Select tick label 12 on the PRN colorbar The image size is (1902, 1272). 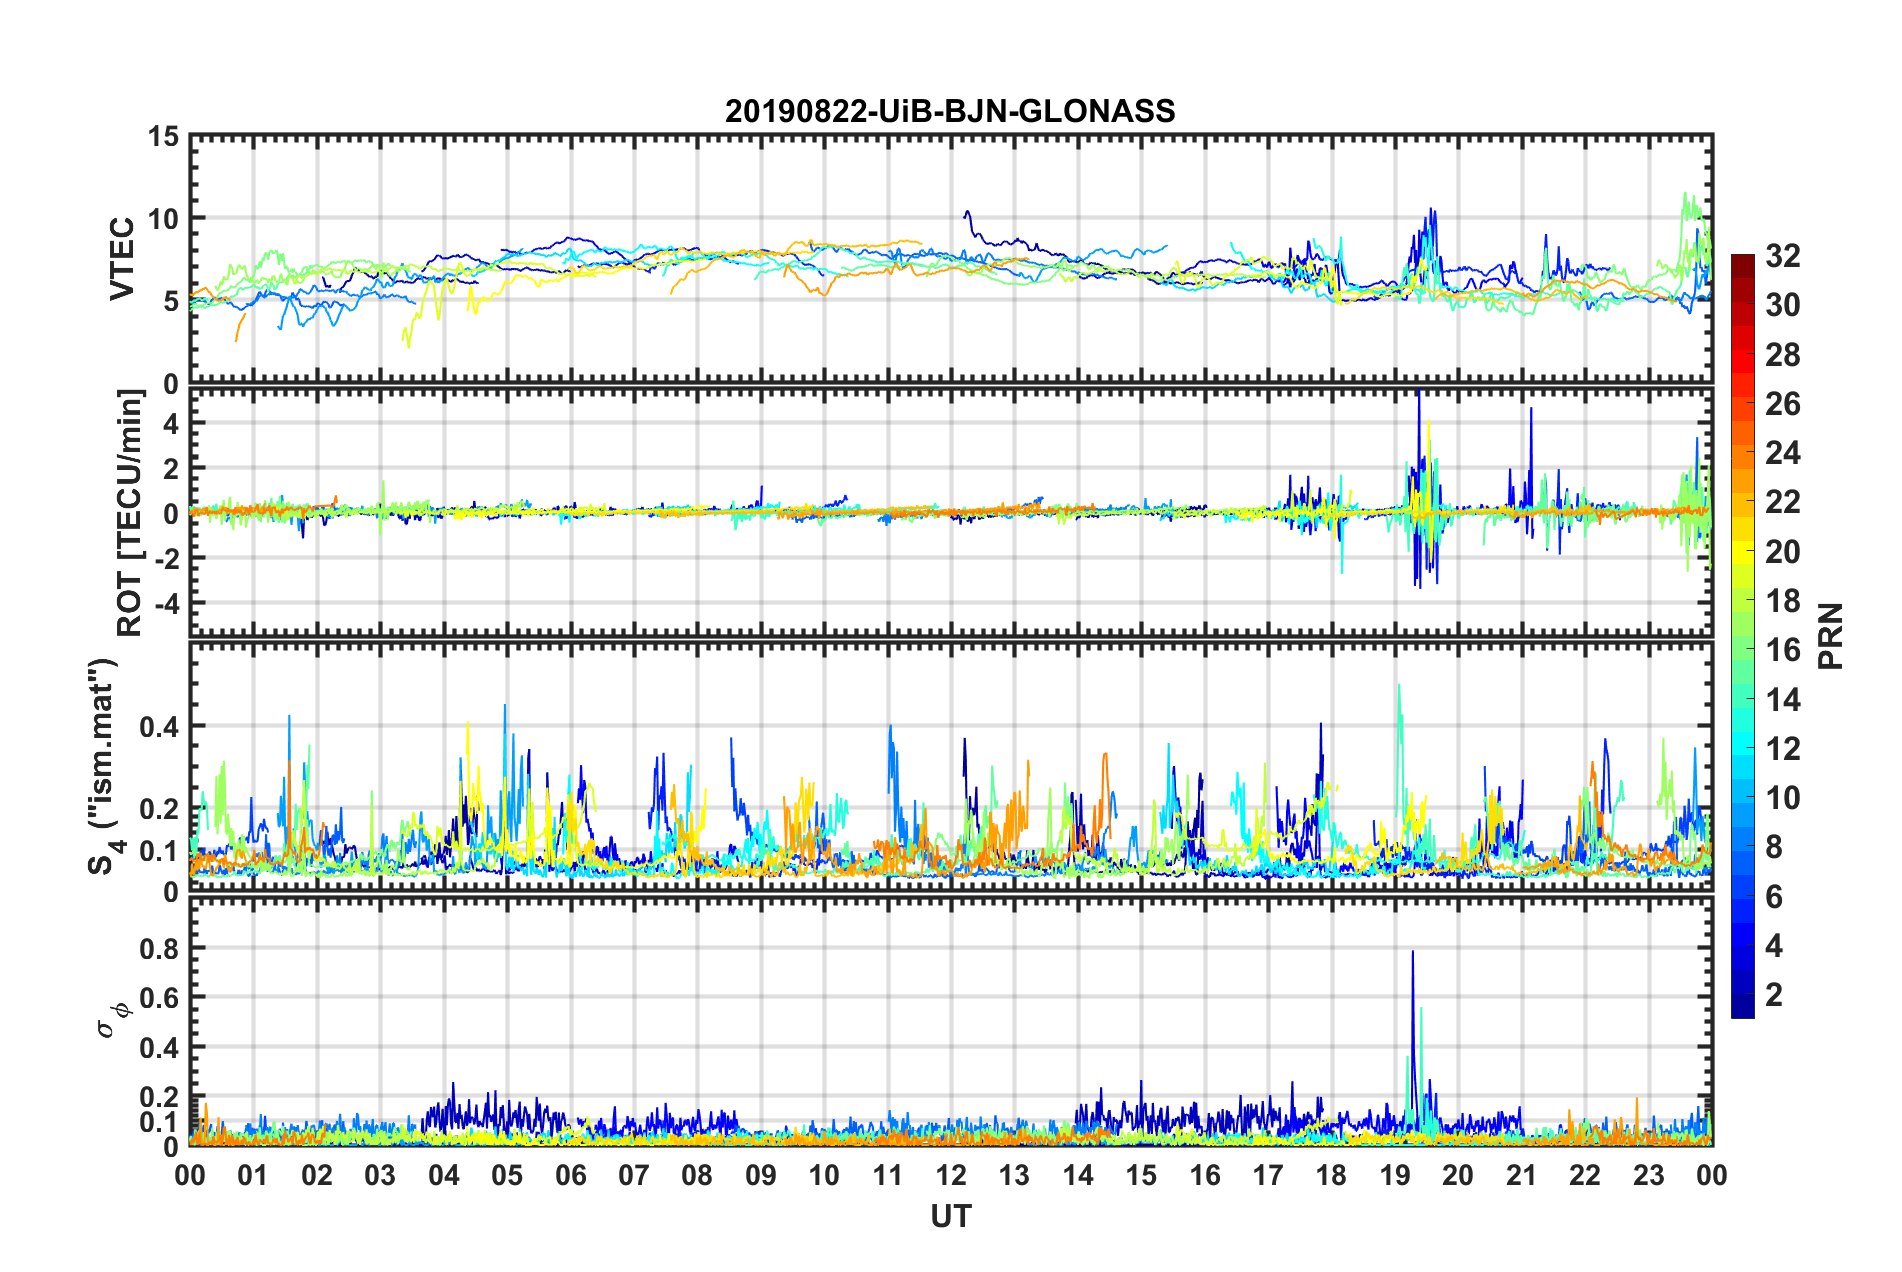(1782, 749)
